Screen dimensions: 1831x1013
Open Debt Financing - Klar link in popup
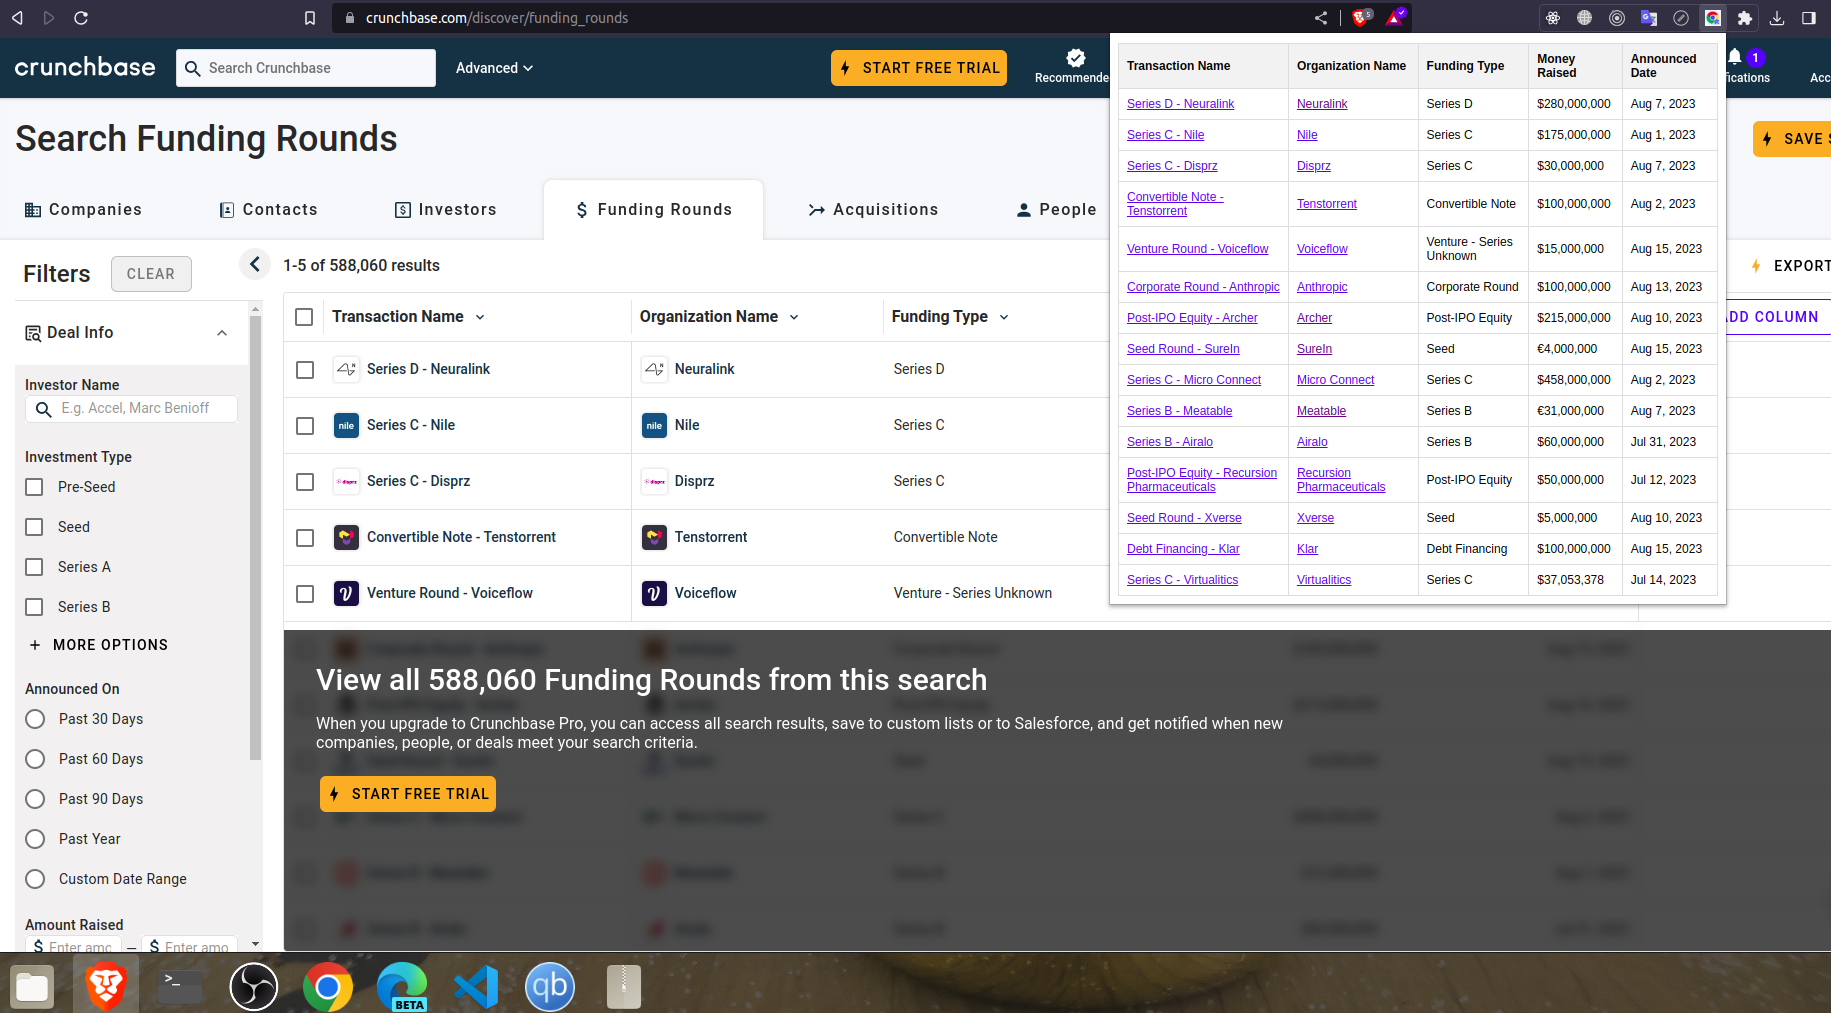pyautogui.click(x=1183, y=549)
